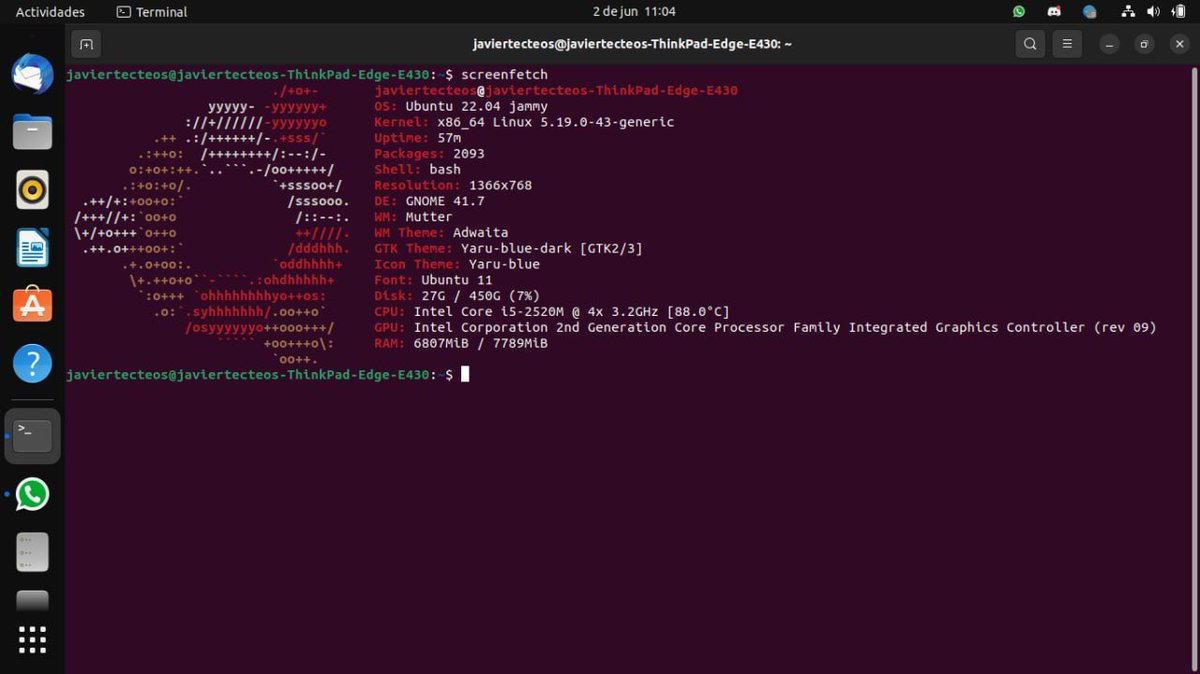Open the network status indicator
Screen dimensions: 1200x674
1128,12
